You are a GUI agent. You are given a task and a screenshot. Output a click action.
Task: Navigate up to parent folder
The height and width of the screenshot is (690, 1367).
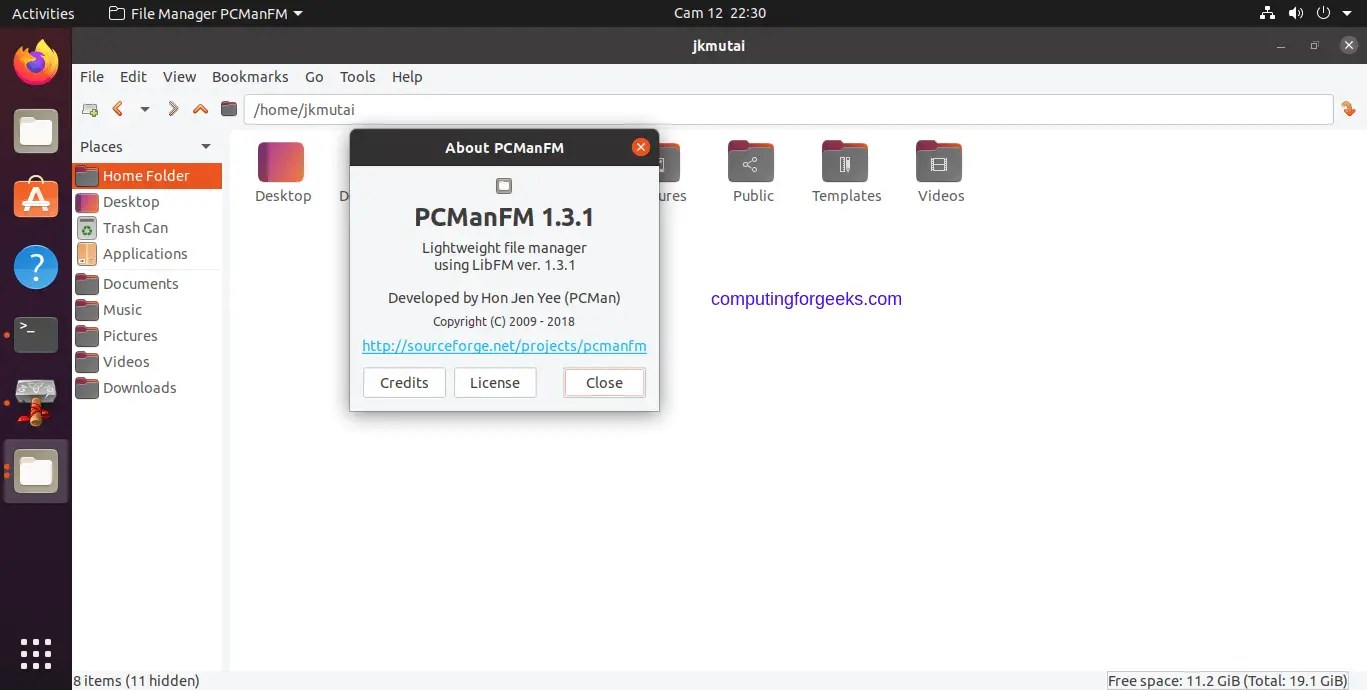pyautogui.click(x=199, y=109)
